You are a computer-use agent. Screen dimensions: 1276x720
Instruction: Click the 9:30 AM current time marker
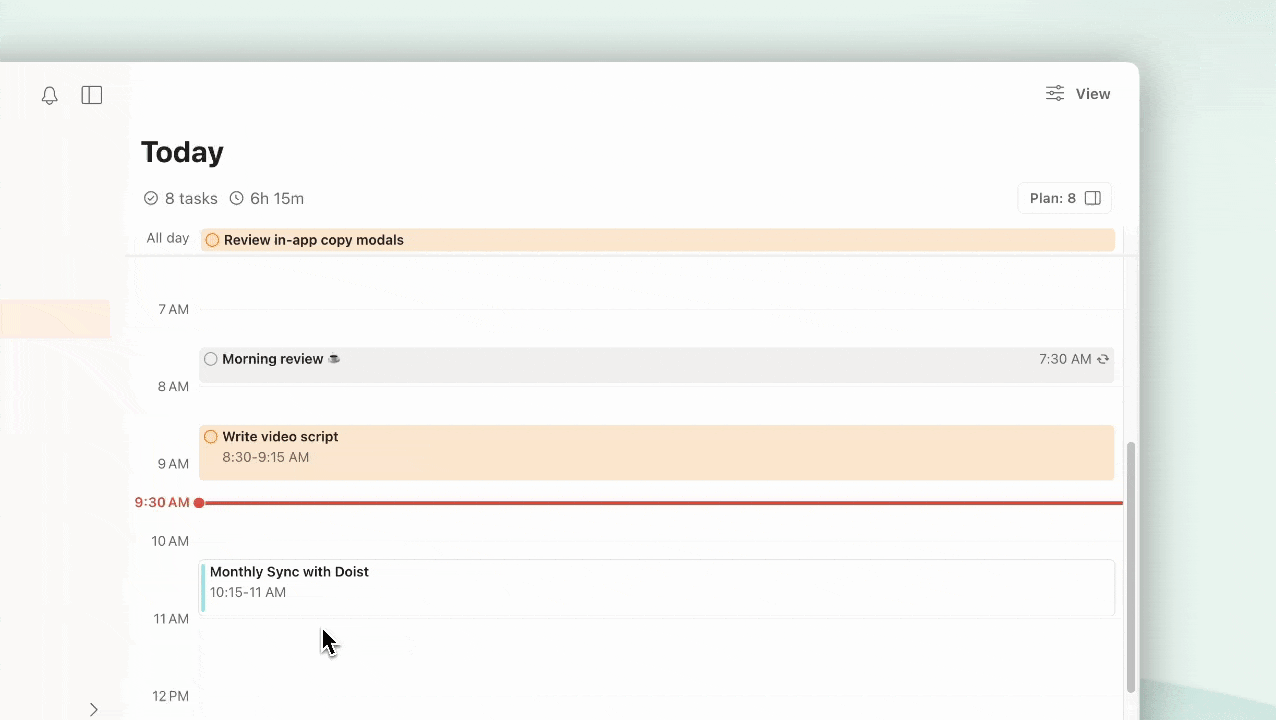click(x=162, y=502)
